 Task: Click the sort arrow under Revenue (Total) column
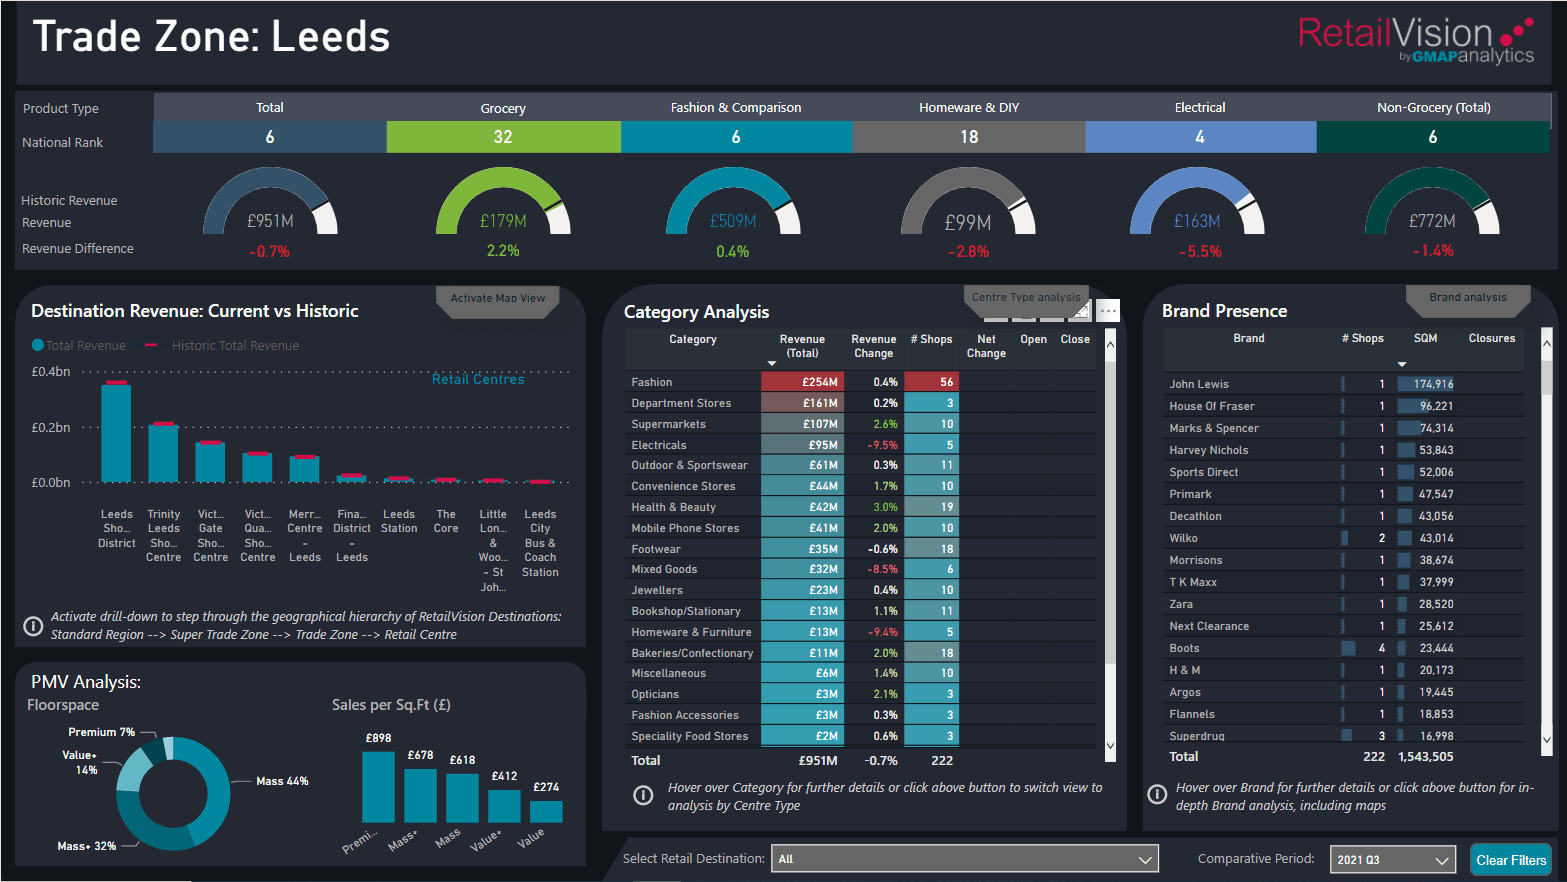772,363
